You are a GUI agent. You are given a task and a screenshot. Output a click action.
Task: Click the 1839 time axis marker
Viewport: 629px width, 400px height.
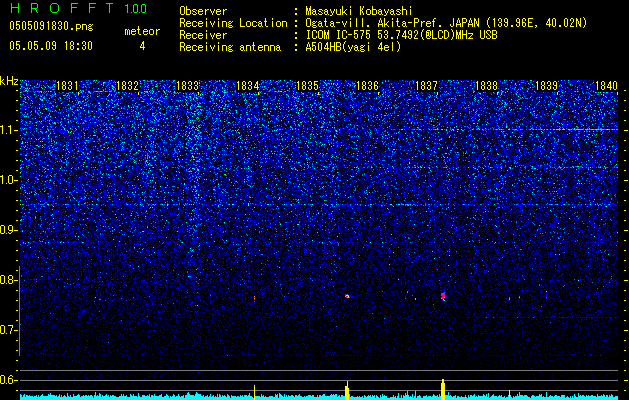(546, 85)
